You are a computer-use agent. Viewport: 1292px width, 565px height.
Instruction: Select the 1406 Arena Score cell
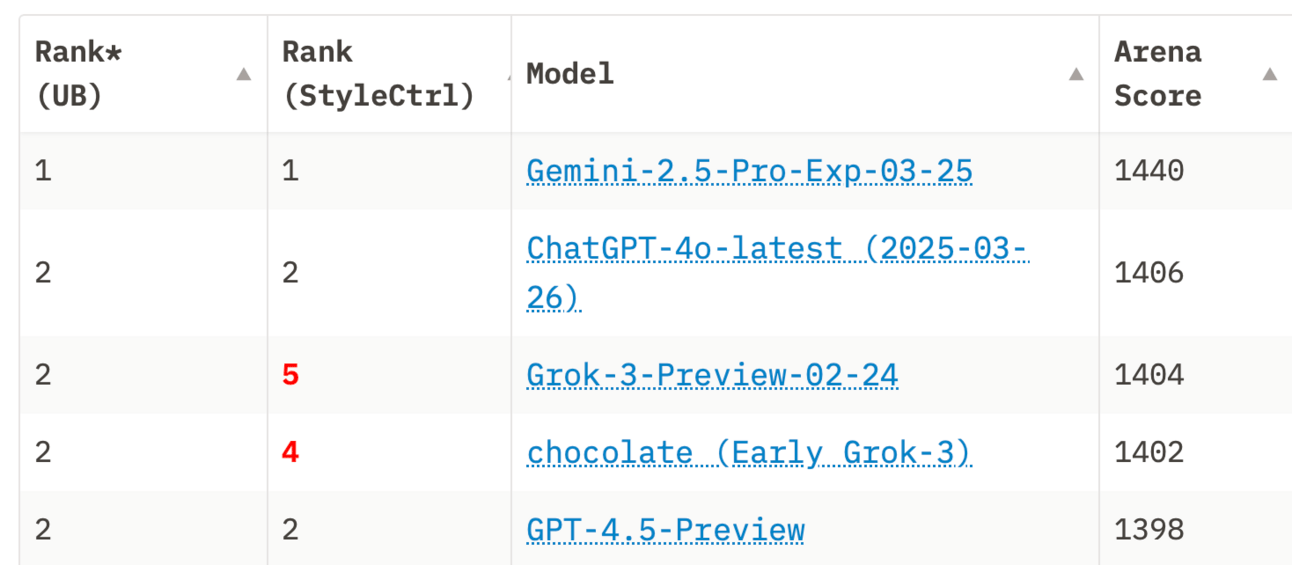click(x=1149, y=273)
